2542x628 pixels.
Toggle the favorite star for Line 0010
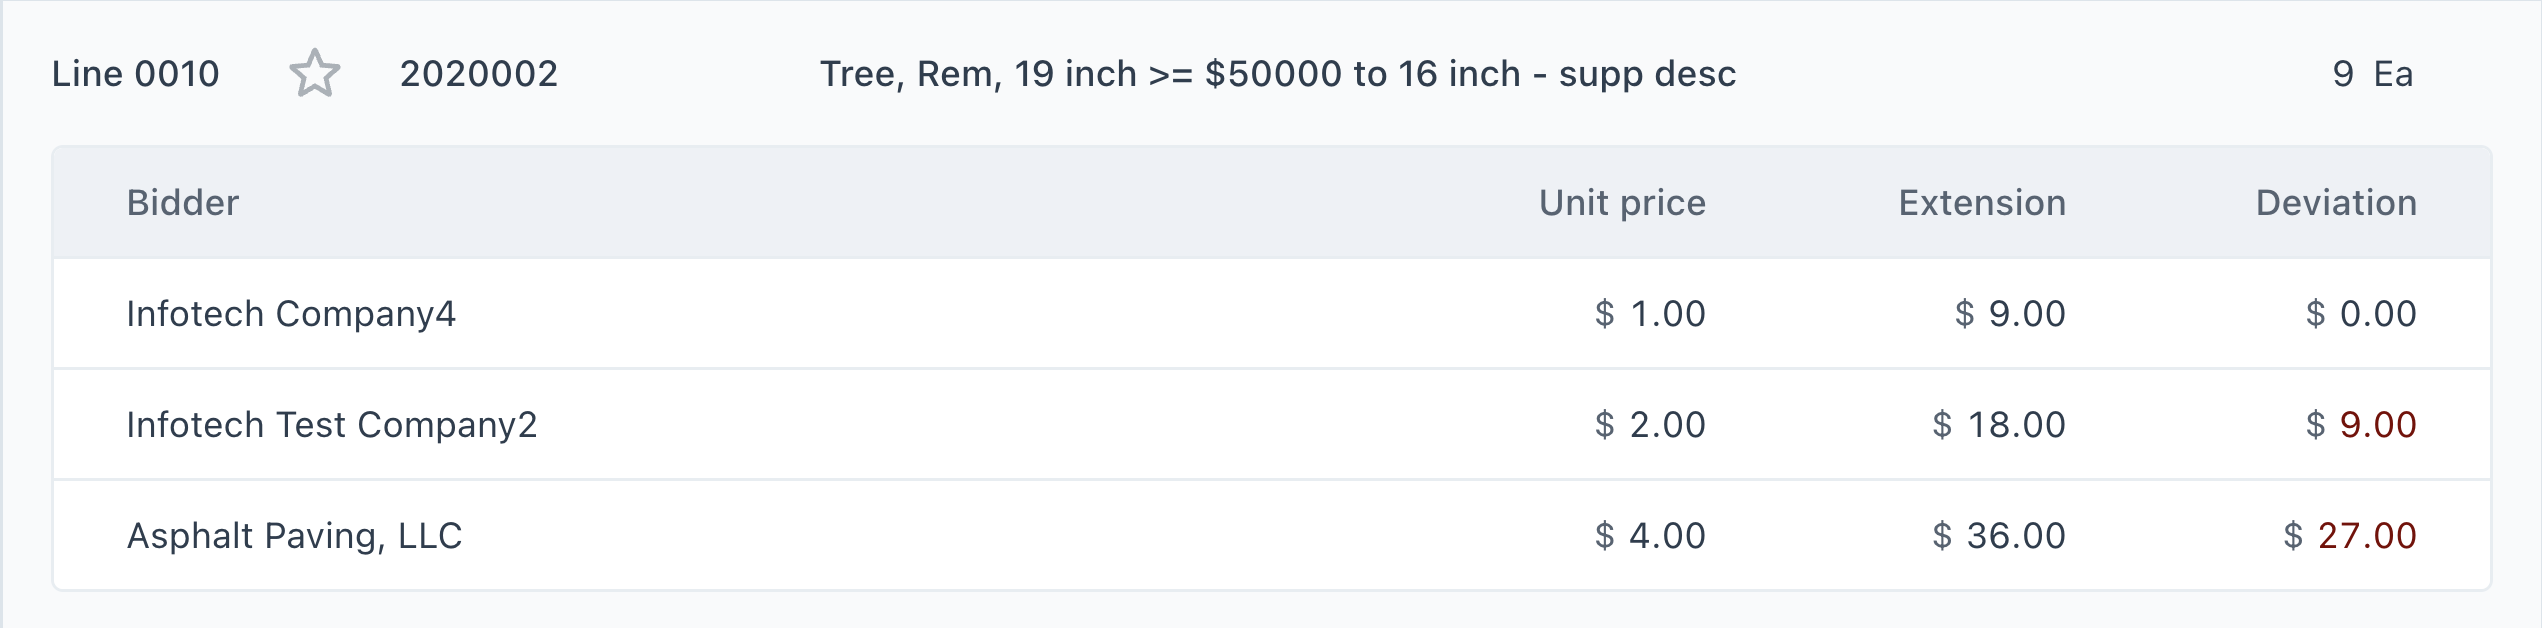(315, 74)
